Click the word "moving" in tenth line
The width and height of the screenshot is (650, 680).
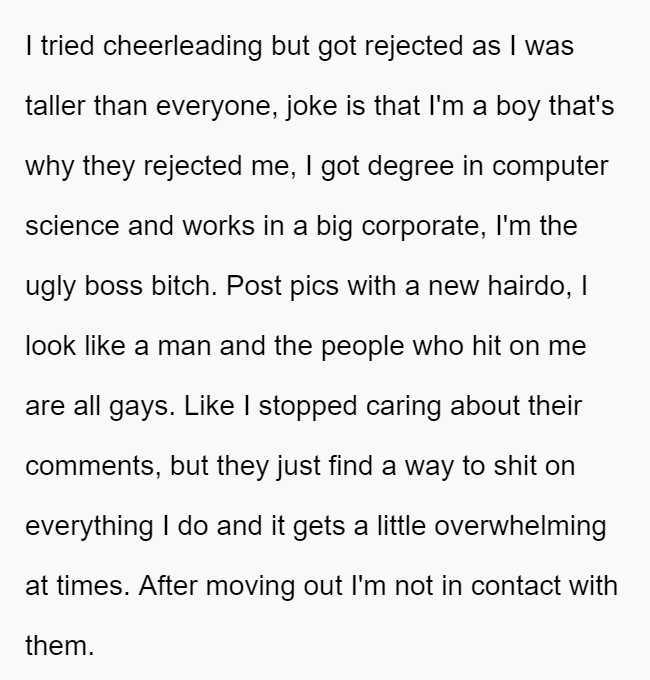tap(250, 586)
